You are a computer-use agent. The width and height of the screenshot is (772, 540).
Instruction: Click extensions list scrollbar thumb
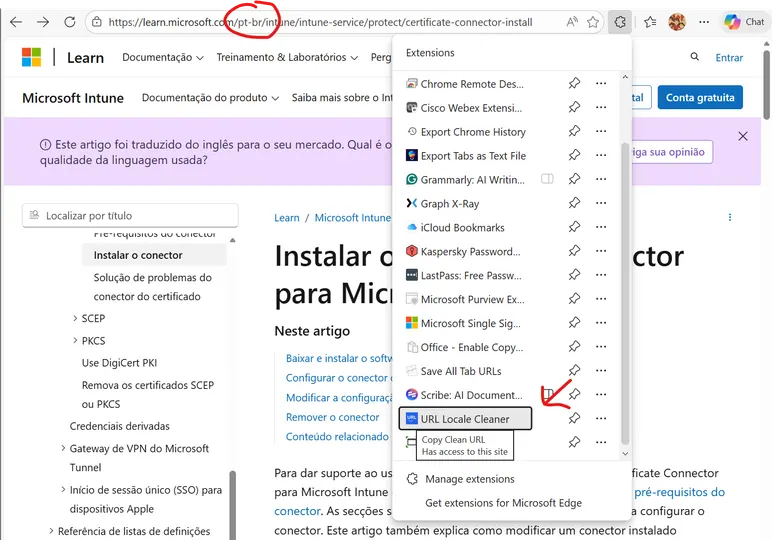625,294
